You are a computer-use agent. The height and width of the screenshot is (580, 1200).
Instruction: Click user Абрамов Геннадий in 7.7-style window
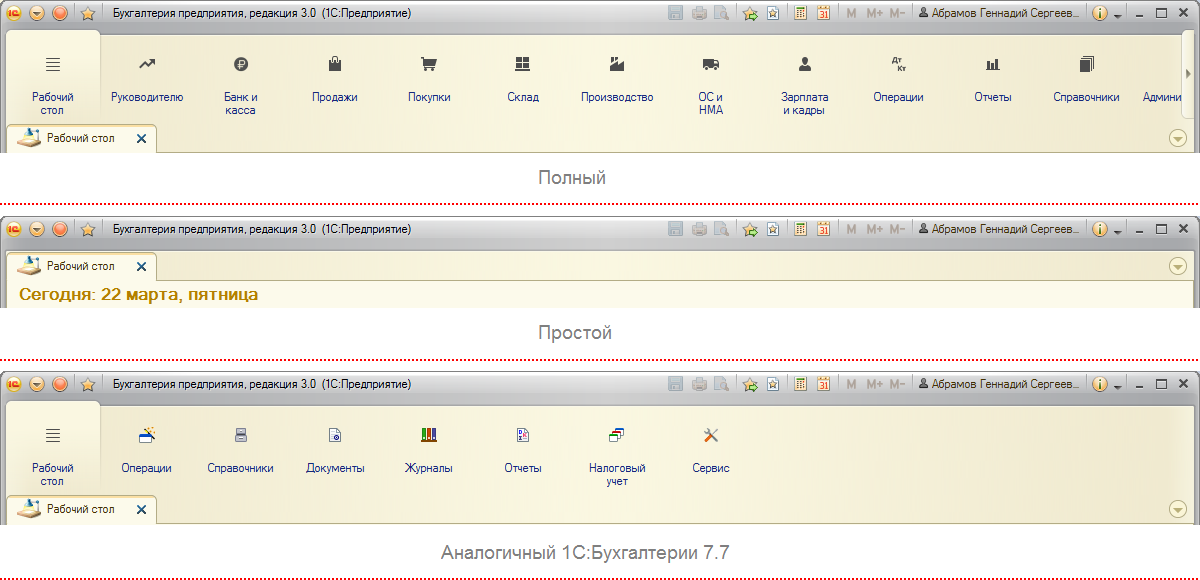tap(998, 384)
